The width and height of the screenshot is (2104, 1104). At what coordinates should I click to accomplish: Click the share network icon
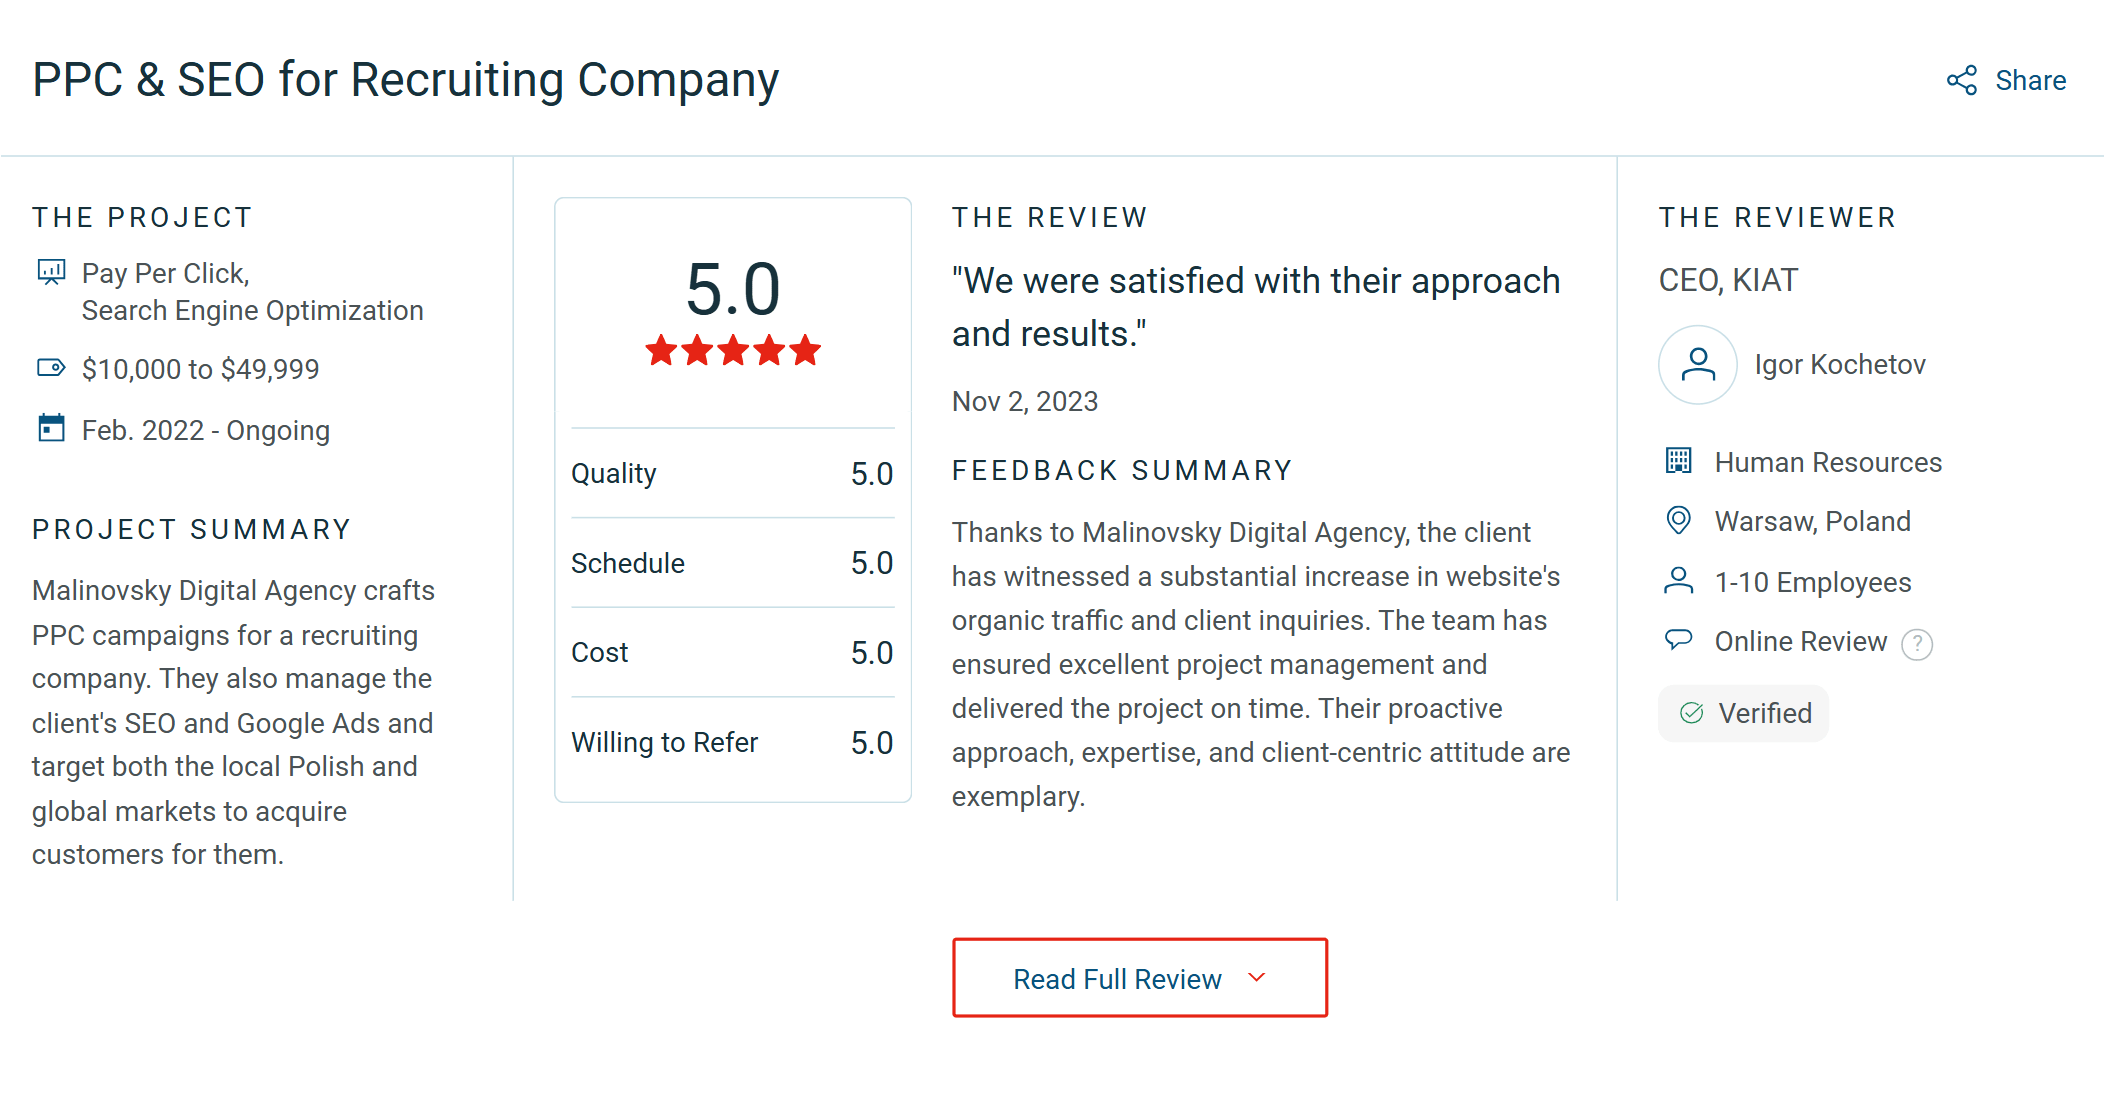1962,81
